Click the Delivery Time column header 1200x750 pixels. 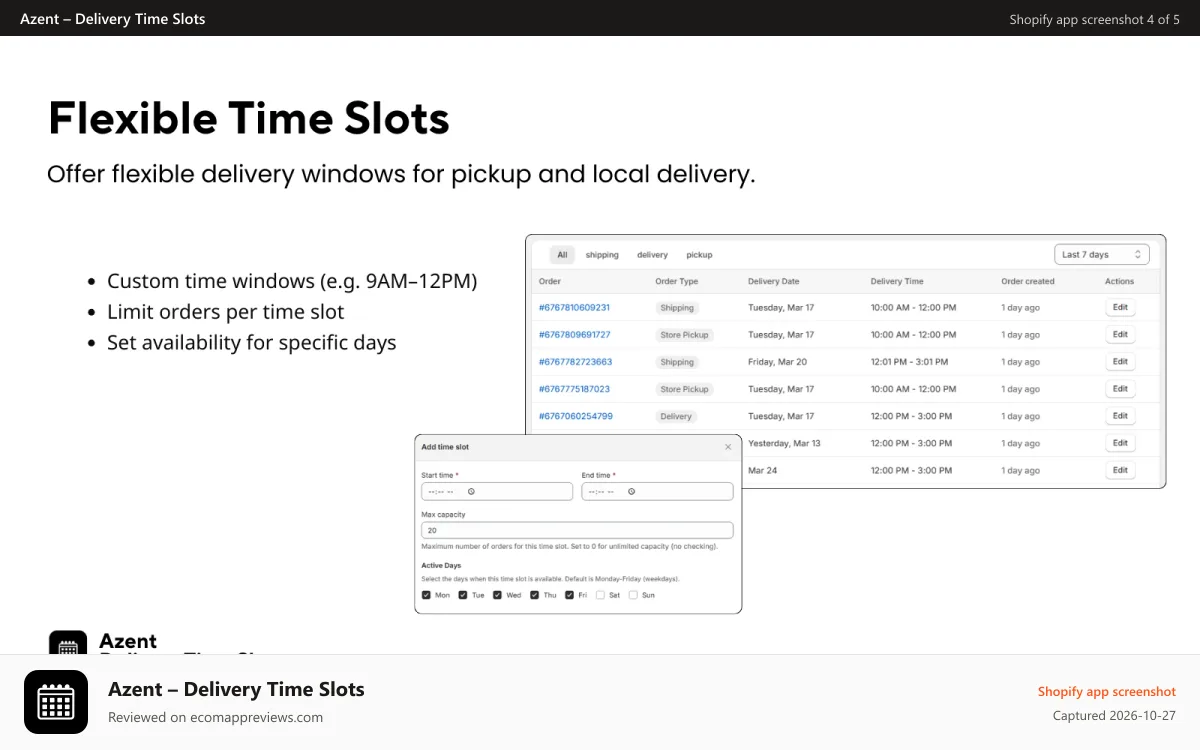(897, 282)
